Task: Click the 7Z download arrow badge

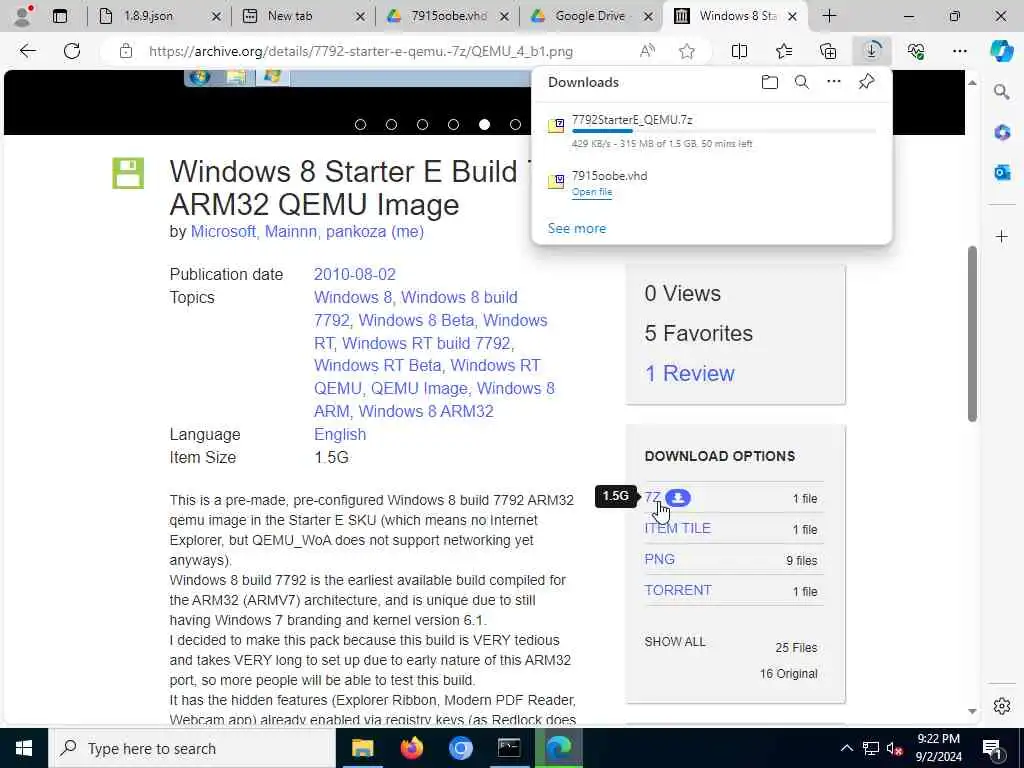Action: pyautogui.click(x=678, y=498)
